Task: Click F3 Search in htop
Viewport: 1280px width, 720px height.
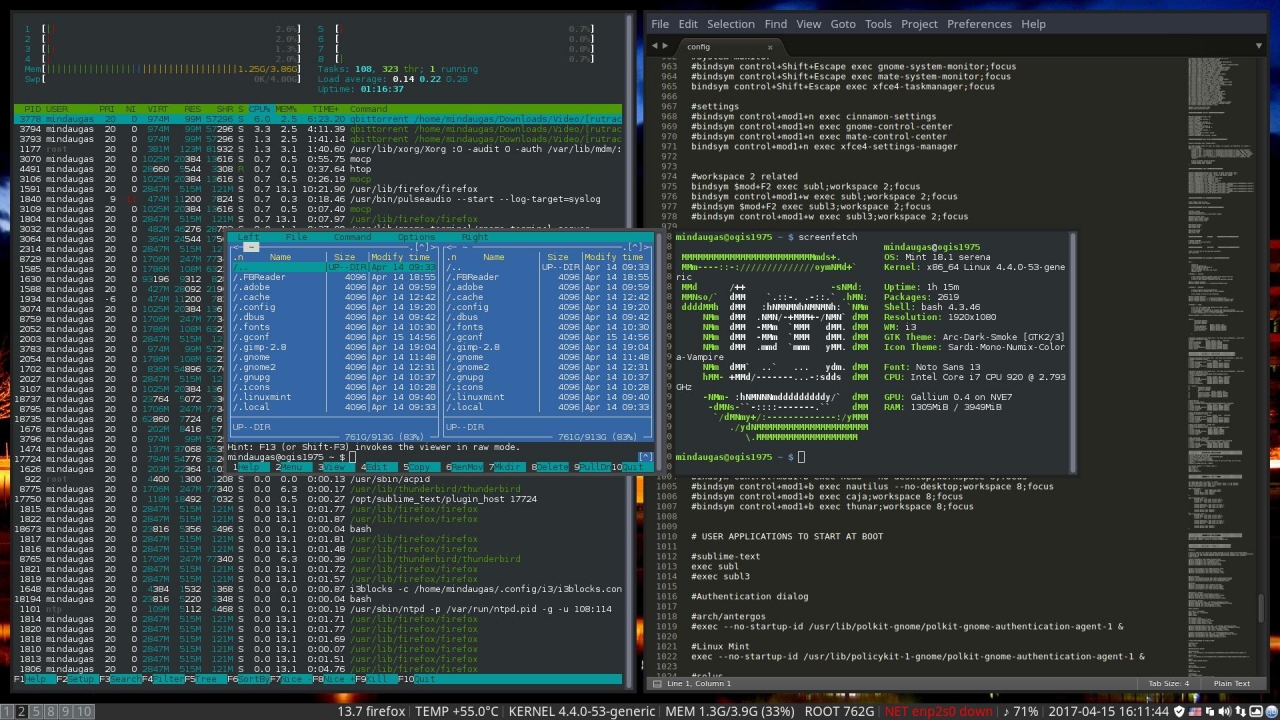Action: coord(120,680)
